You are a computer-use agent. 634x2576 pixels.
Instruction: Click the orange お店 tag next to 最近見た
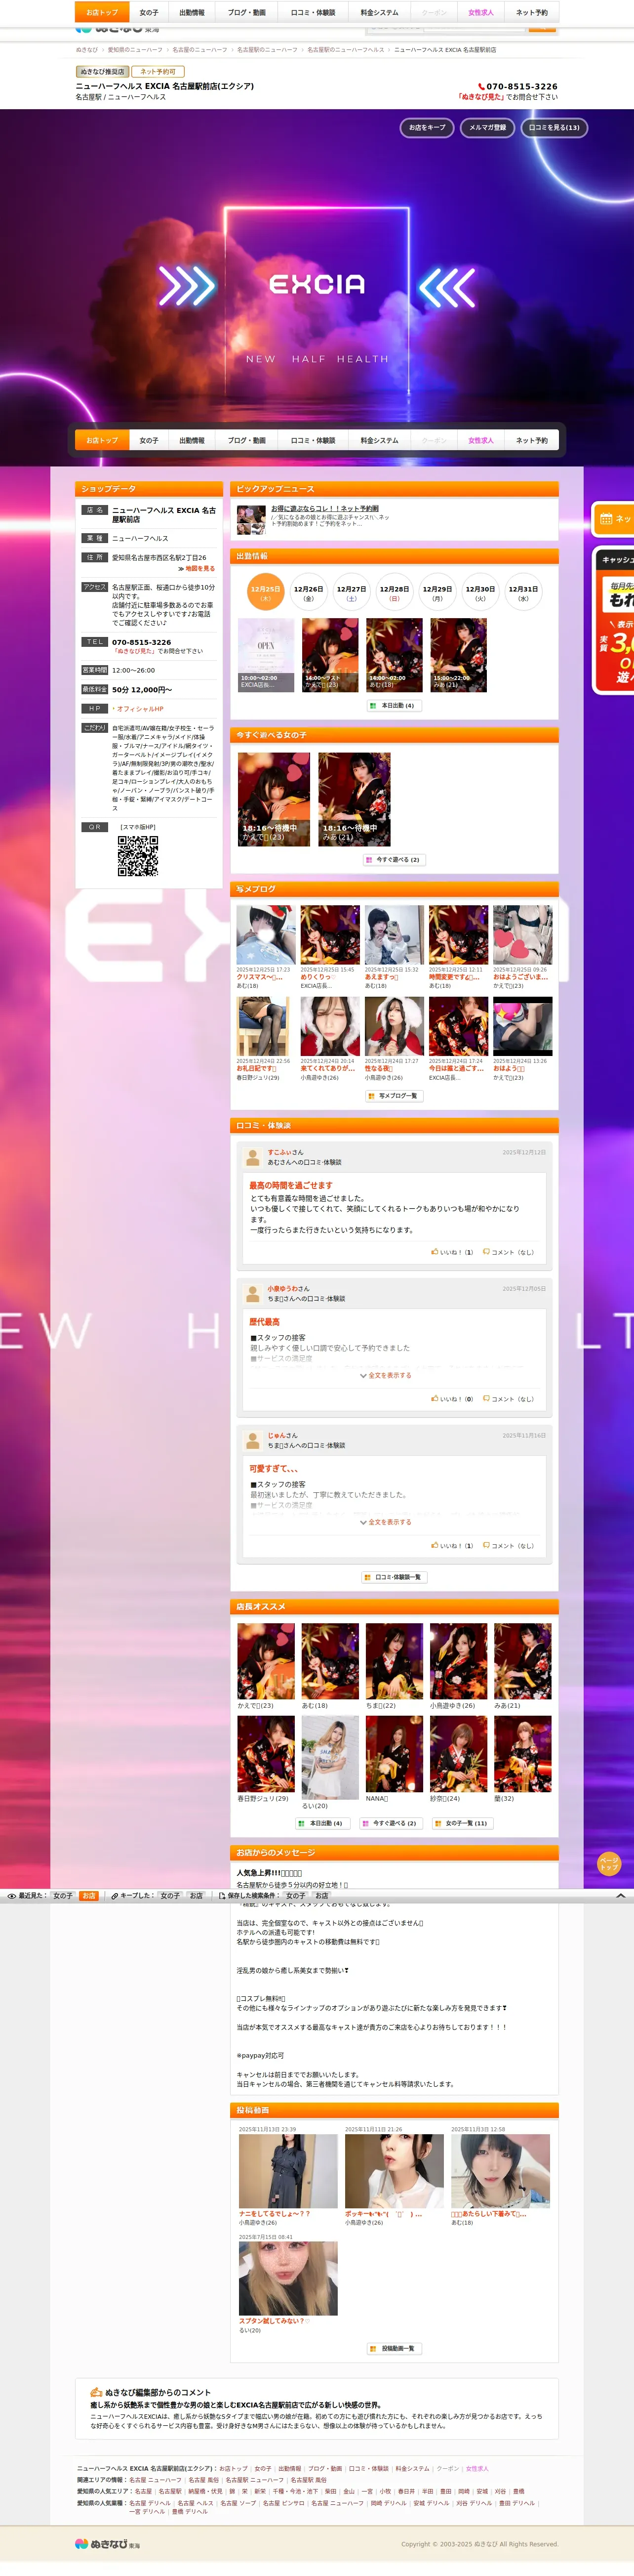pyautogui.click(x=89, y=1895)
